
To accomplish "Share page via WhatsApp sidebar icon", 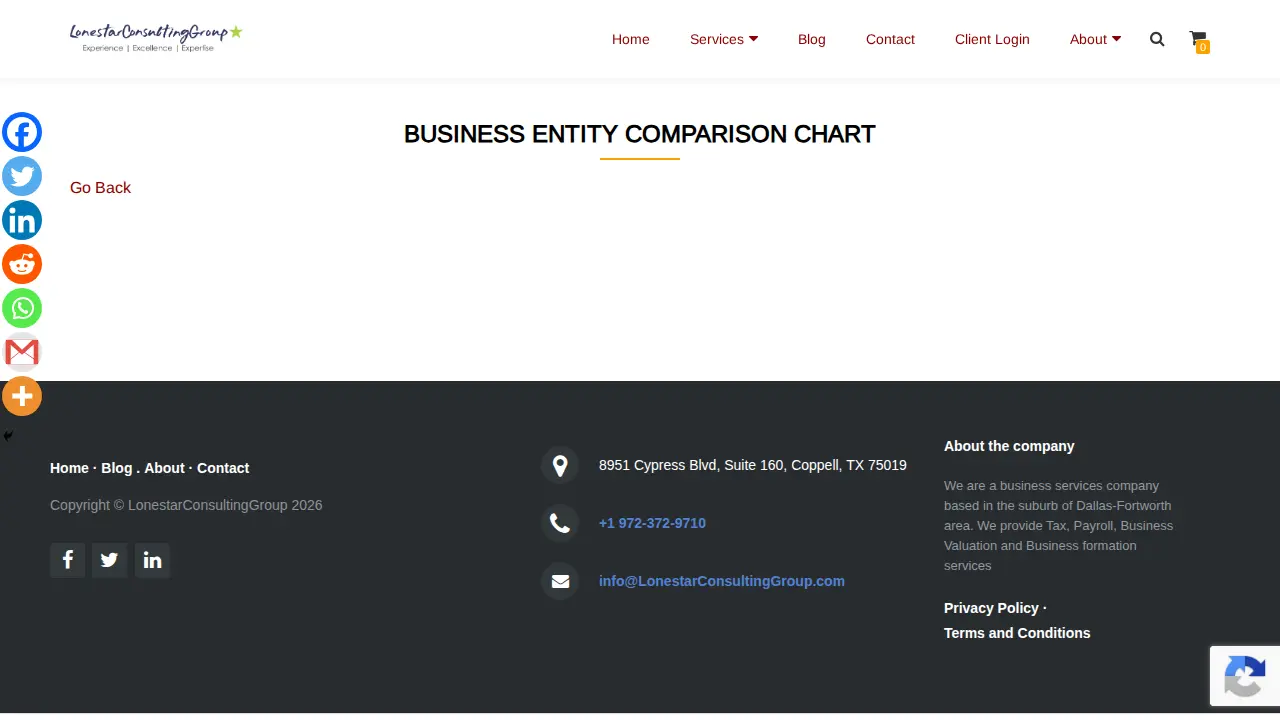I will pyautogui.click(x=22, y=308).
